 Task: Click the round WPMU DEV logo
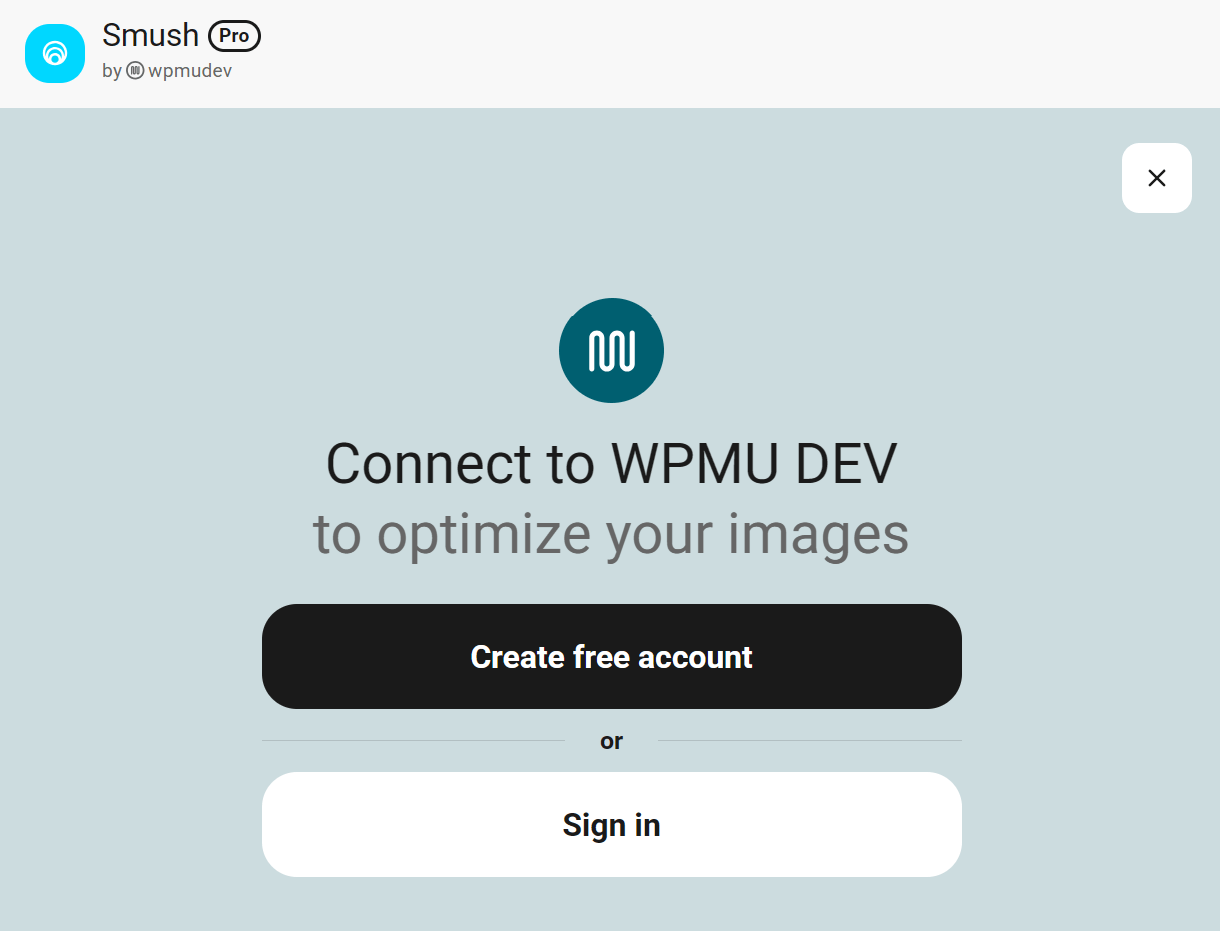[611, 350]
